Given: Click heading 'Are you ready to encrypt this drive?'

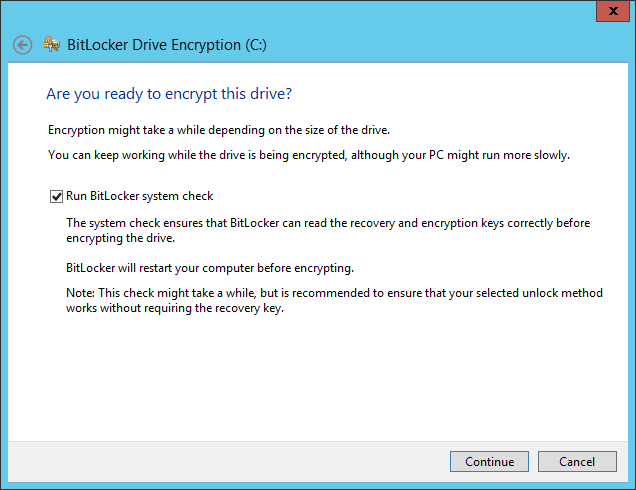Looking at the screenshot, I should click(169, 94).
